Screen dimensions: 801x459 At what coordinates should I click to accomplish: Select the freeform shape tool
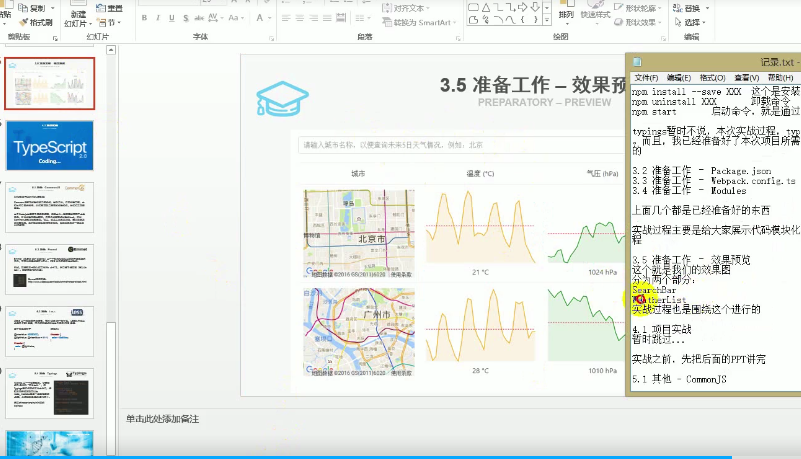[x=474, y=20]
